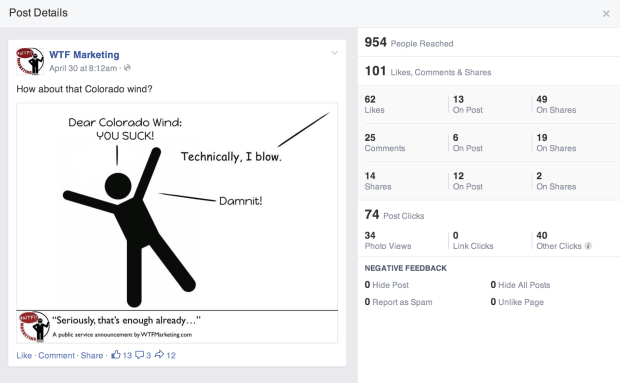Click 13 On Post likes value
The width and height of the screenshot is (620, 383).
pos(468,104)
